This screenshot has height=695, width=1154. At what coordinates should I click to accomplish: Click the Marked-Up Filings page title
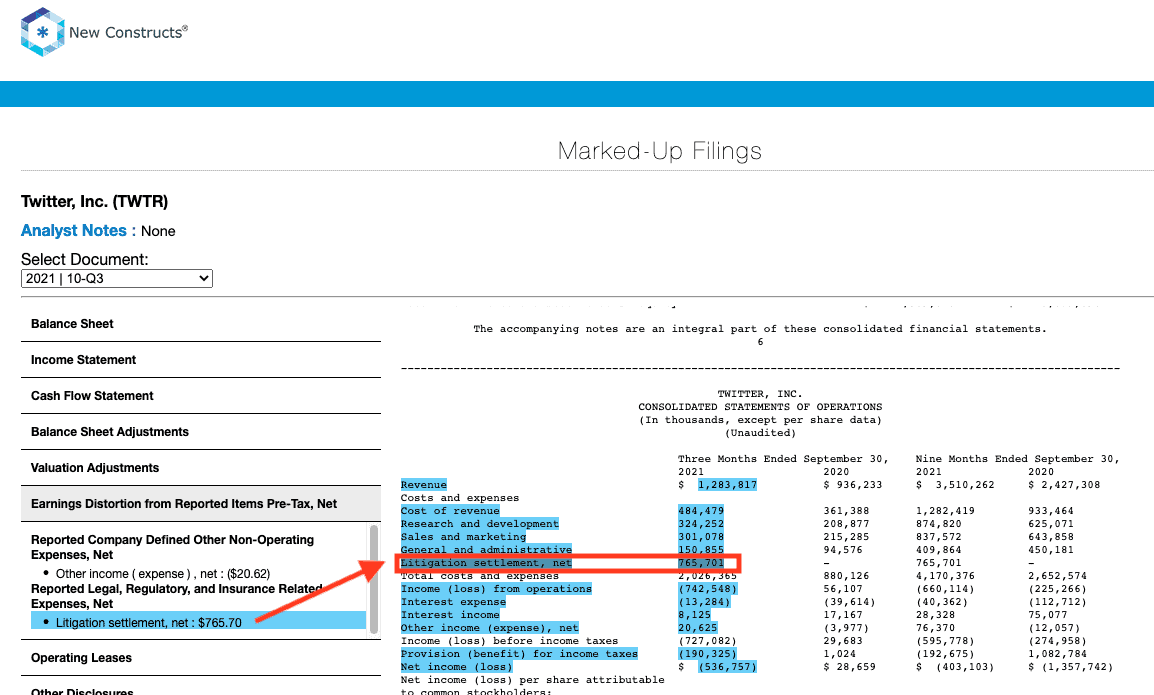(659, 150)
